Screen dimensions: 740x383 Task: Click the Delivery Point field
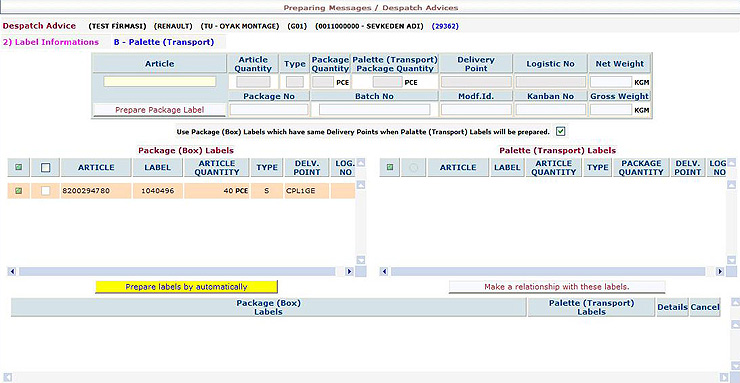[x=476, y=82]
